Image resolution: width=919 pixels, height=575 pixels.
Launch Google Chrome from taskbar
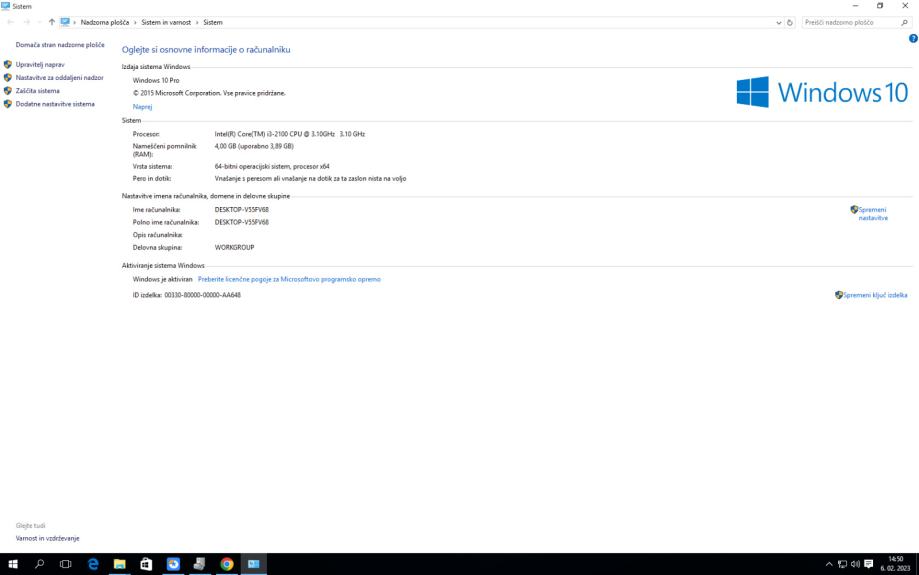[227, 564]
